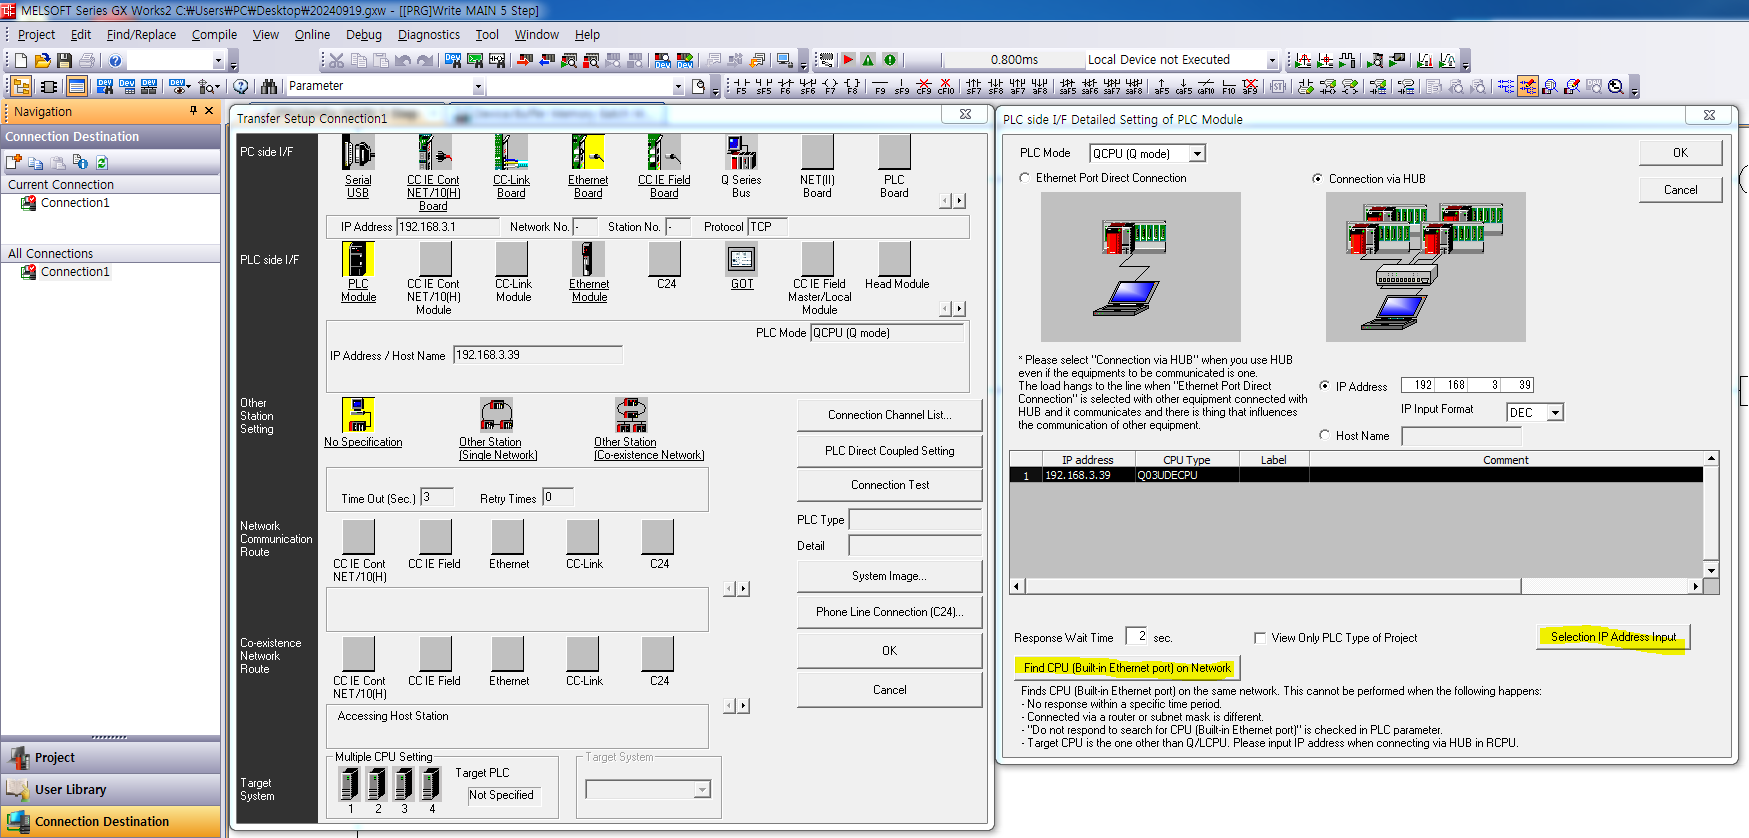The height and width of the screenshot is (838, 1749).
Task: Select the Serial USB PC side interface icon
Action: (358, 153)
